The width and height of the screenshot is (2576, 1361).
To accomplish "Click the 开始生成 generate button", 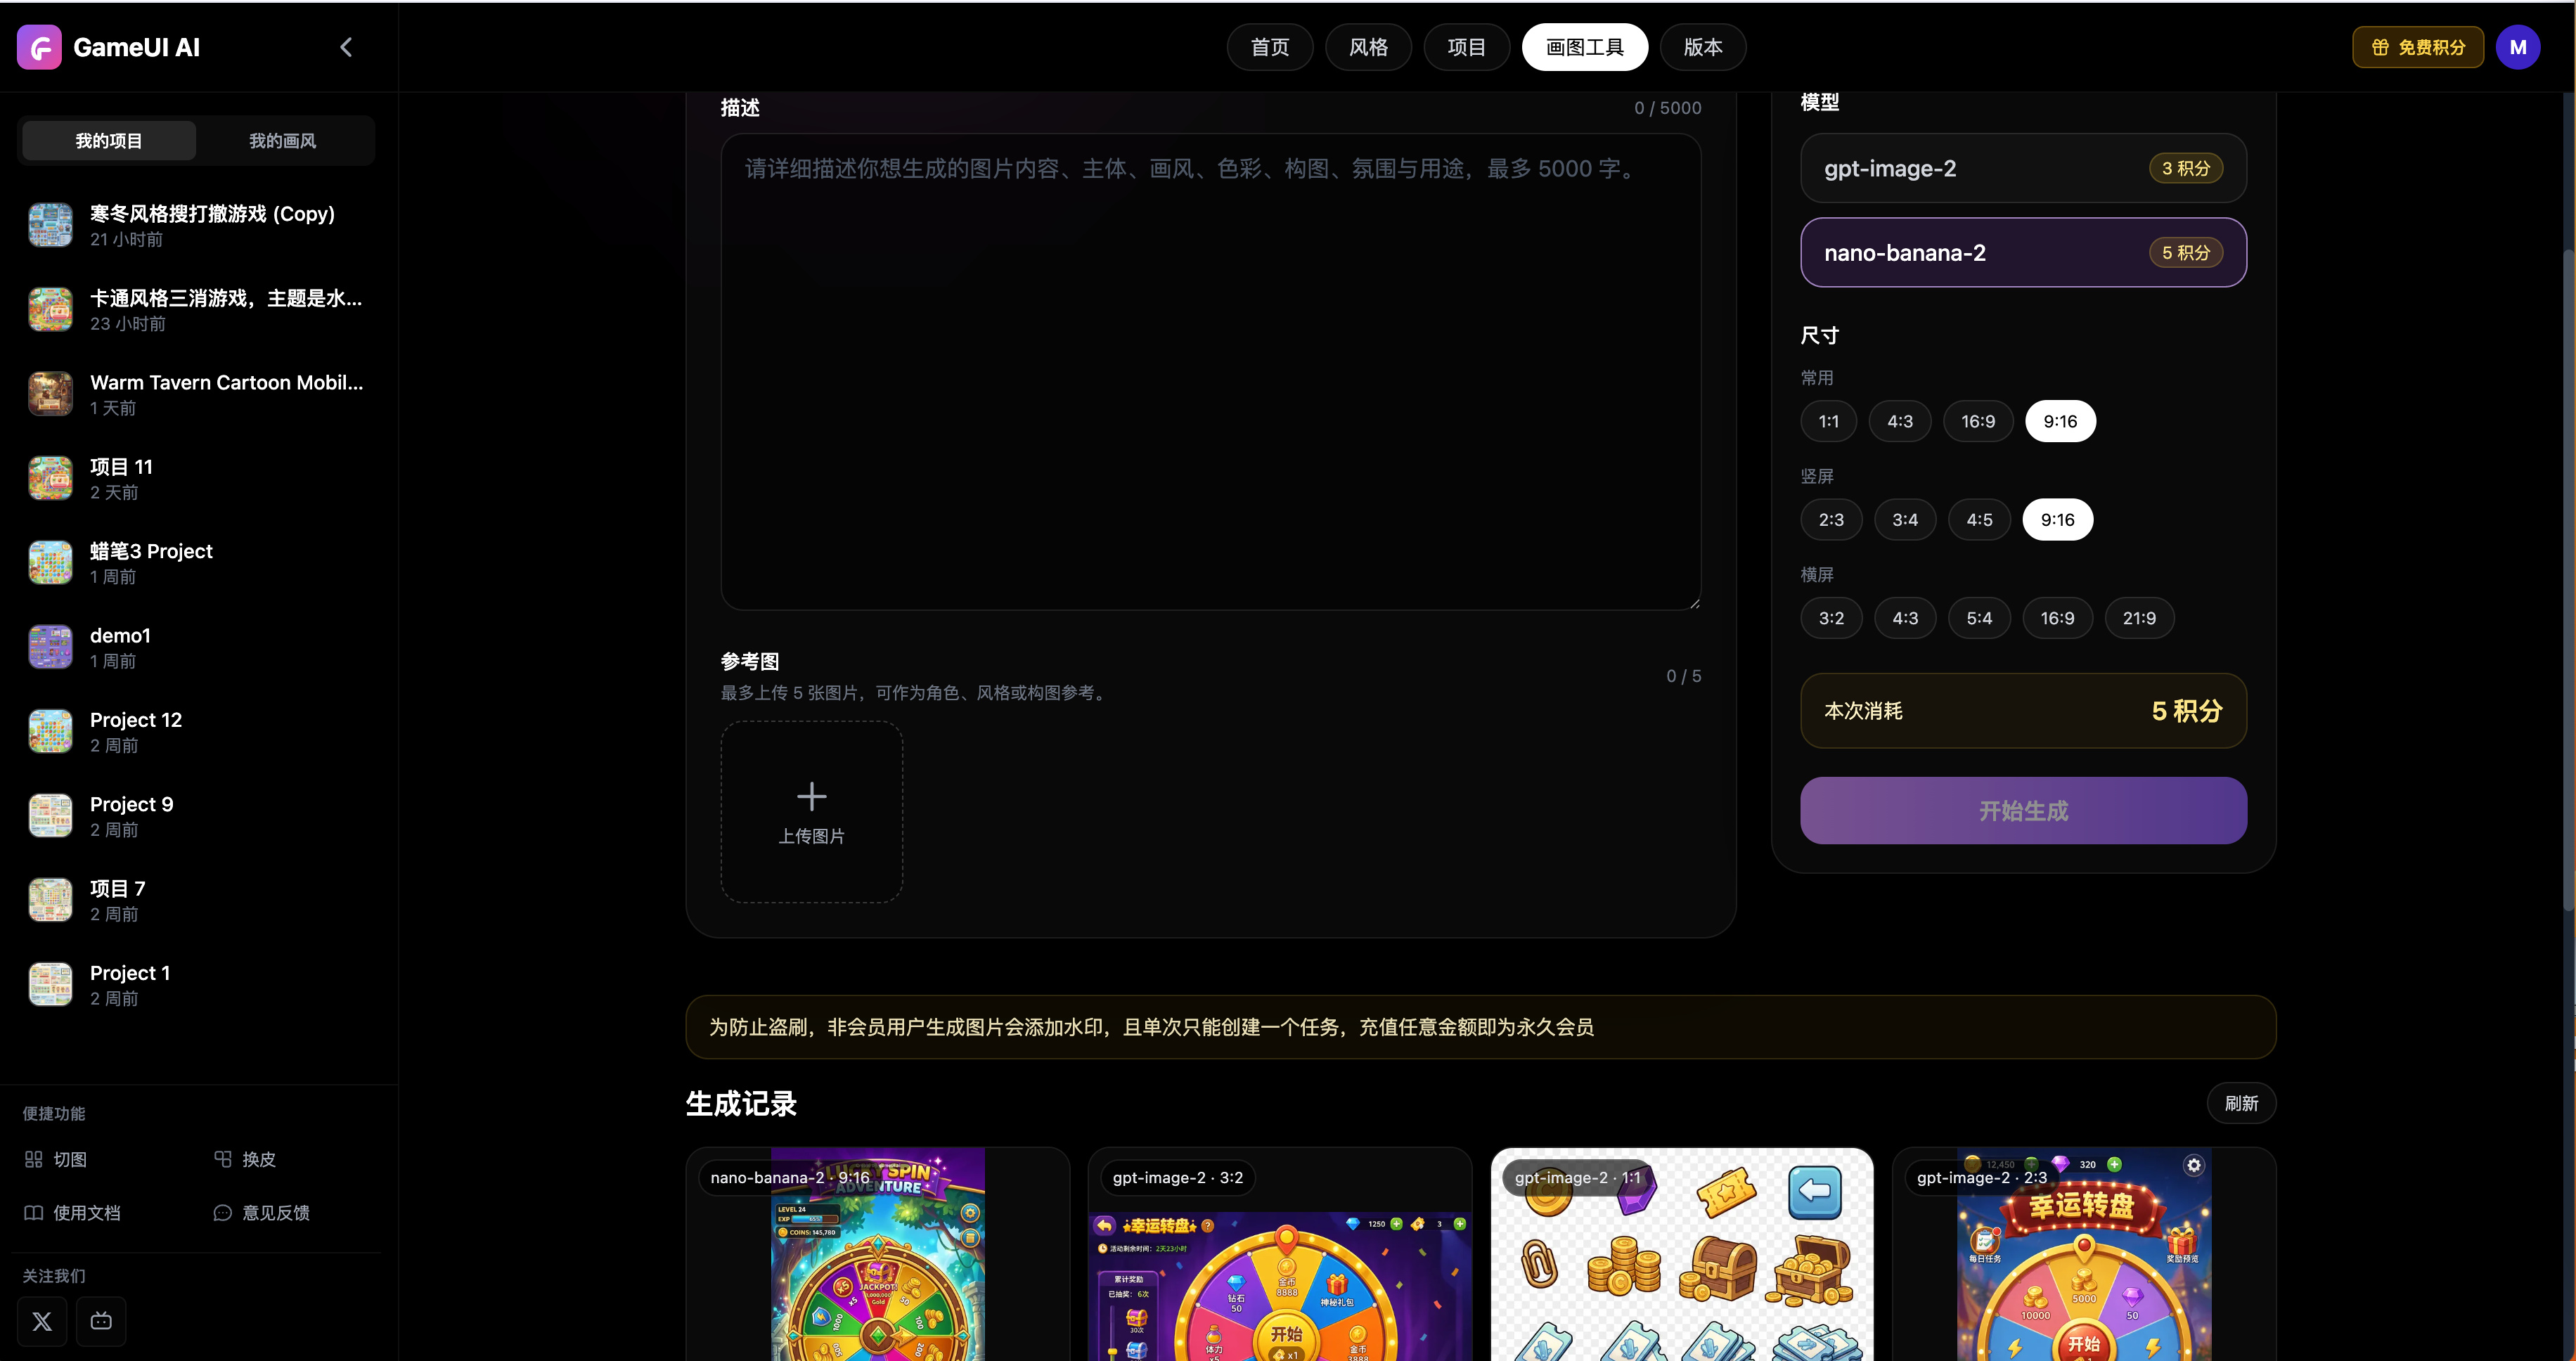I will (x=2023, y=810).
